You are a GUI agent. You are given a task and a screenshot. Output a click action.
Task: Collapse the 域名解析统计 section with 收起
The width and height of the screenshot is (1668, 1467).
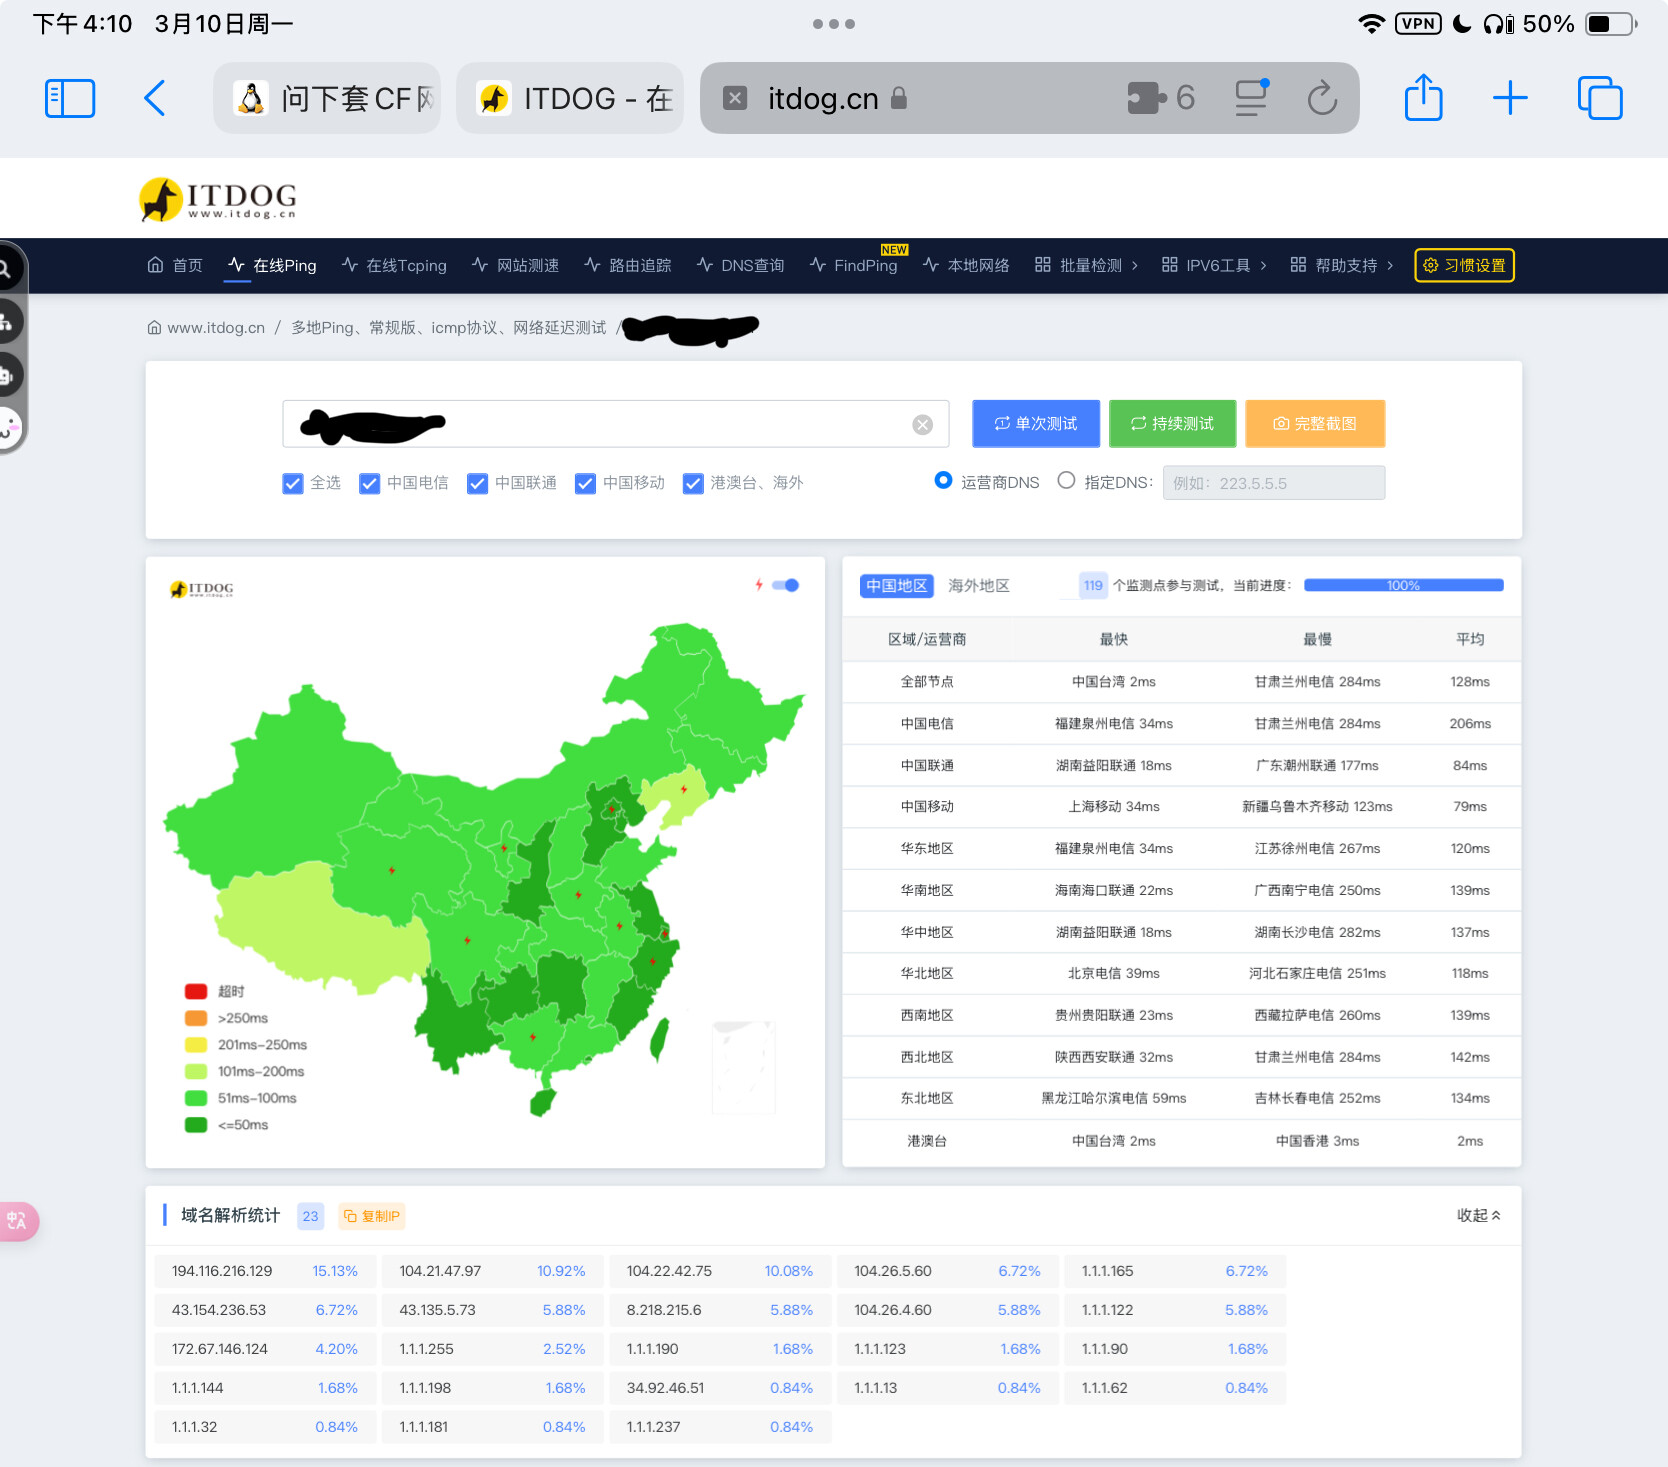click(1479, 1216)
